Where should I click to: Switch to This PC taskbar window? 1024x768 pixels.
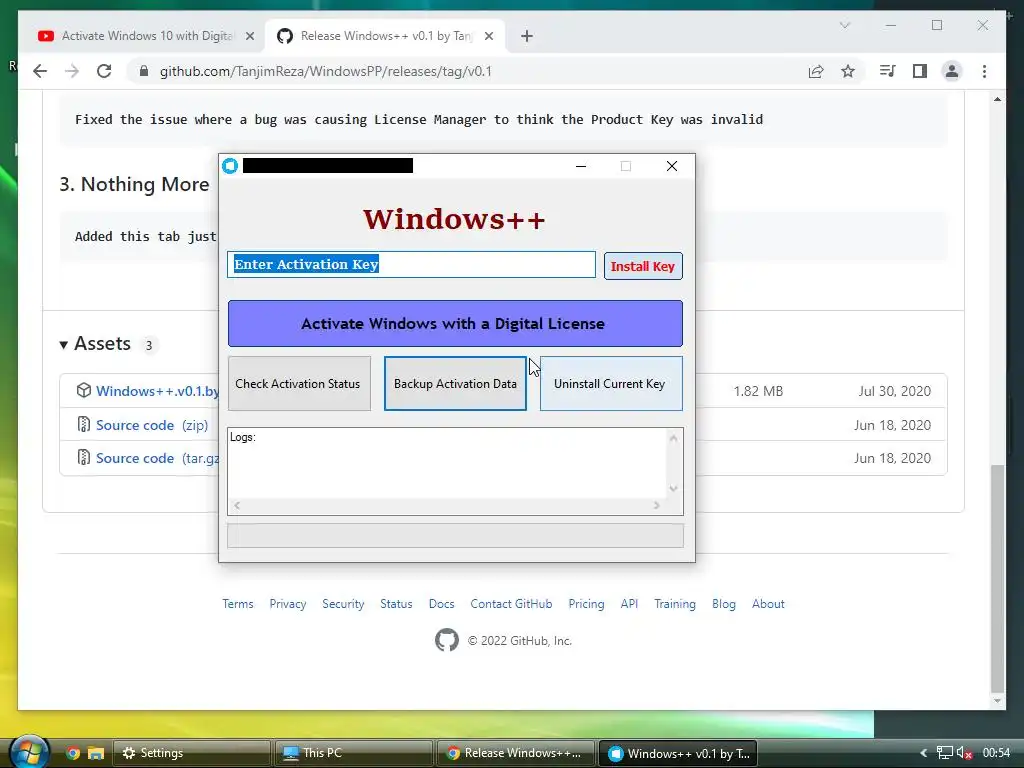[x=353, y=753]
